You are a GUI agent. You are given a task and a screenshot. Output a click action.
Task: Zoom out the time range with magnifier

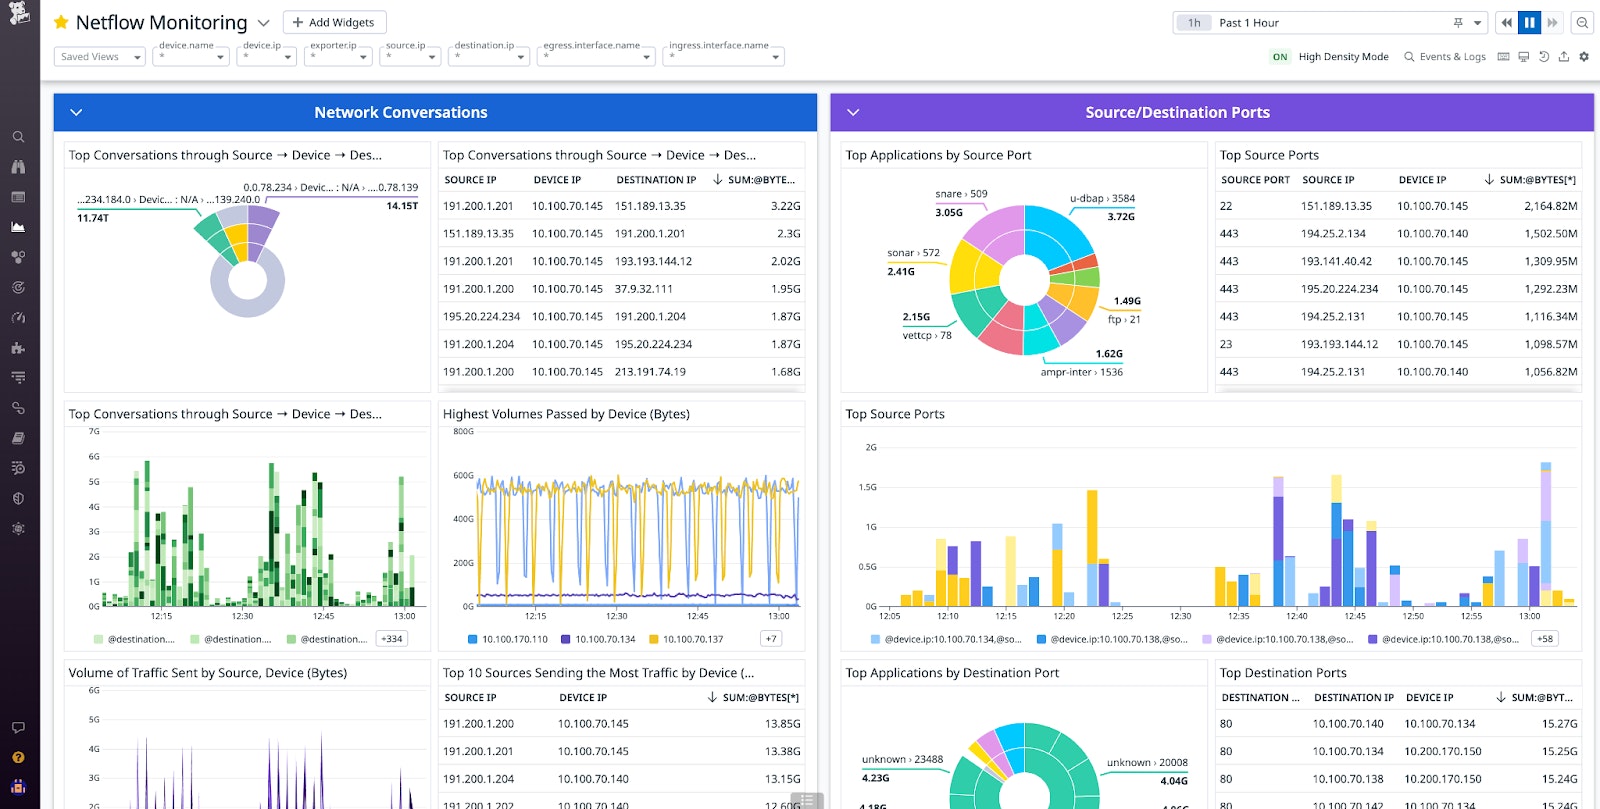click(x=1582, y=23)
